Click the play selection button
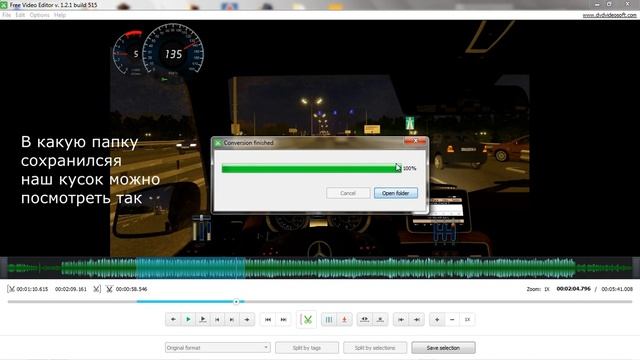Viewport: 640px width, 360px height. pyautogui.click(x=202, y=320)
